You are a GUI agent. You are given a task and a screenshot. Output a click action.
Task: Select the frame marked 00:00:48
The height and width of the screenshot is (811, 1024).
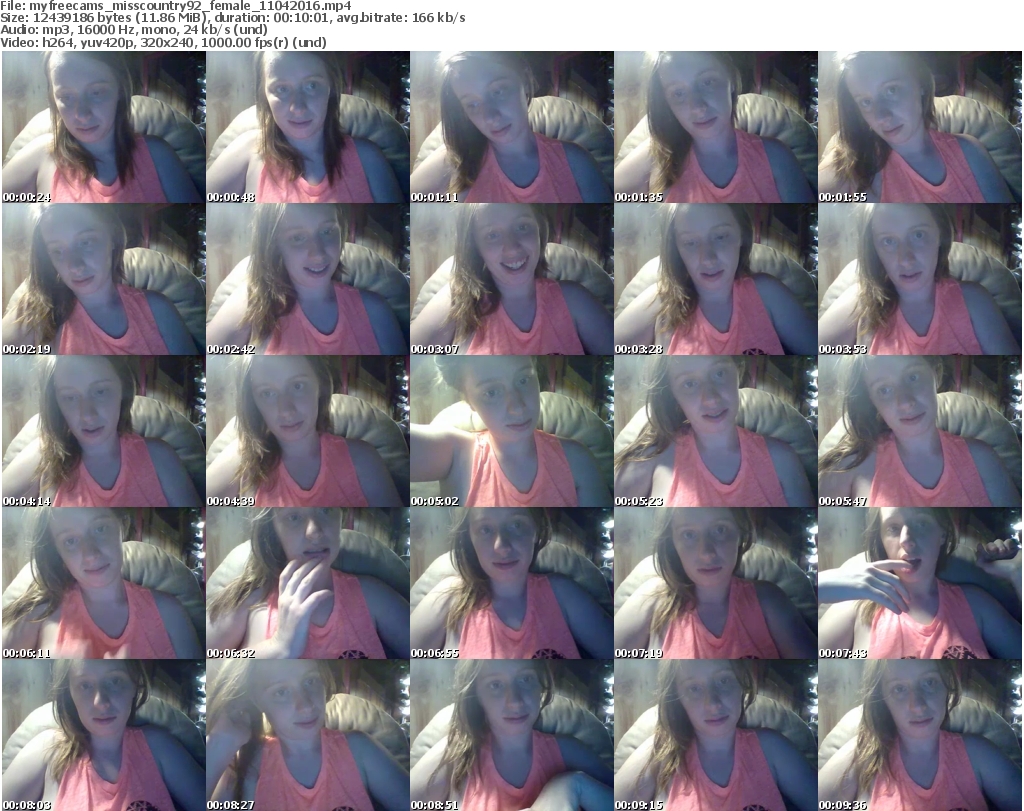tap(307, 127)
